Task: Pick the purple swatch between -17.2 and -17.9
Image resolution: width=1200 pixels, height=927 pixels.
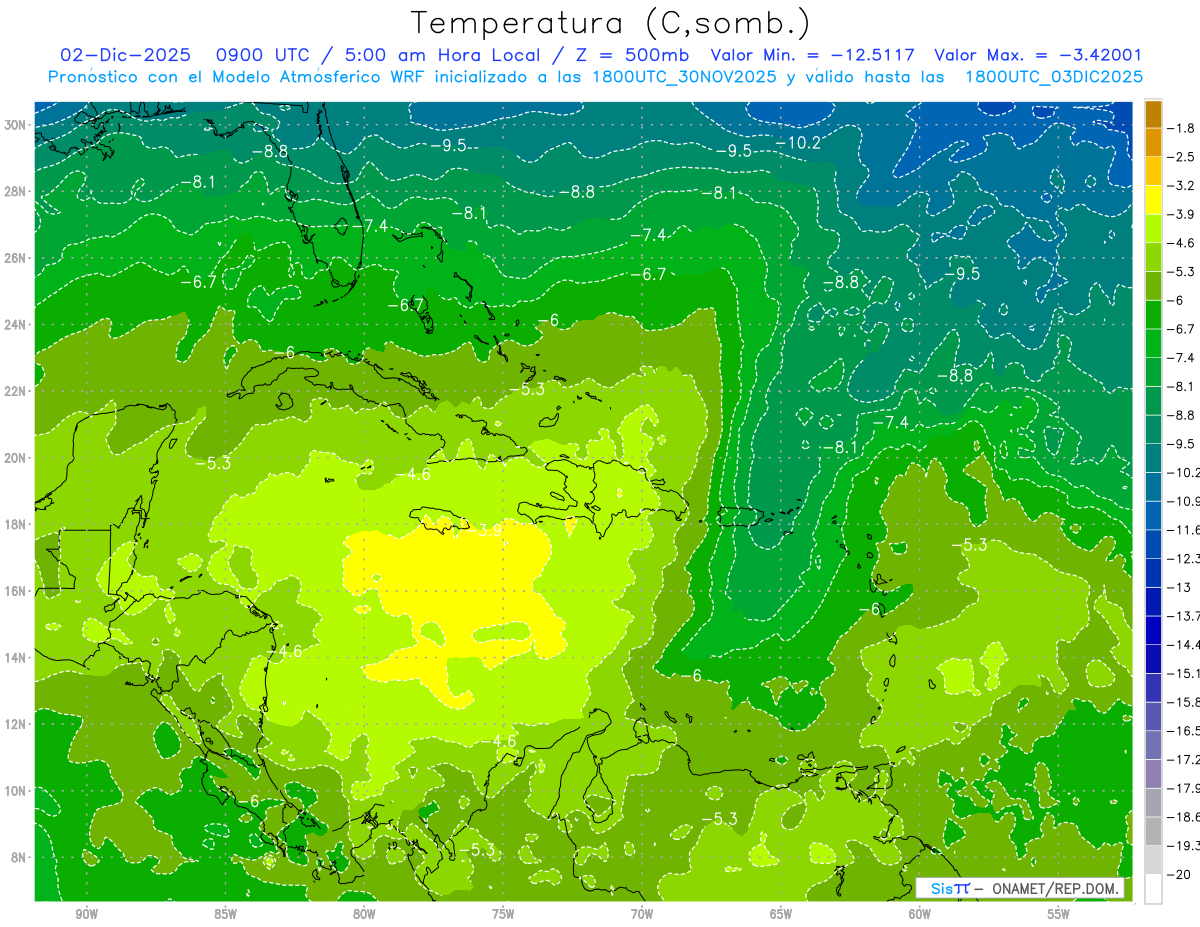Action: click(1153, 773)
